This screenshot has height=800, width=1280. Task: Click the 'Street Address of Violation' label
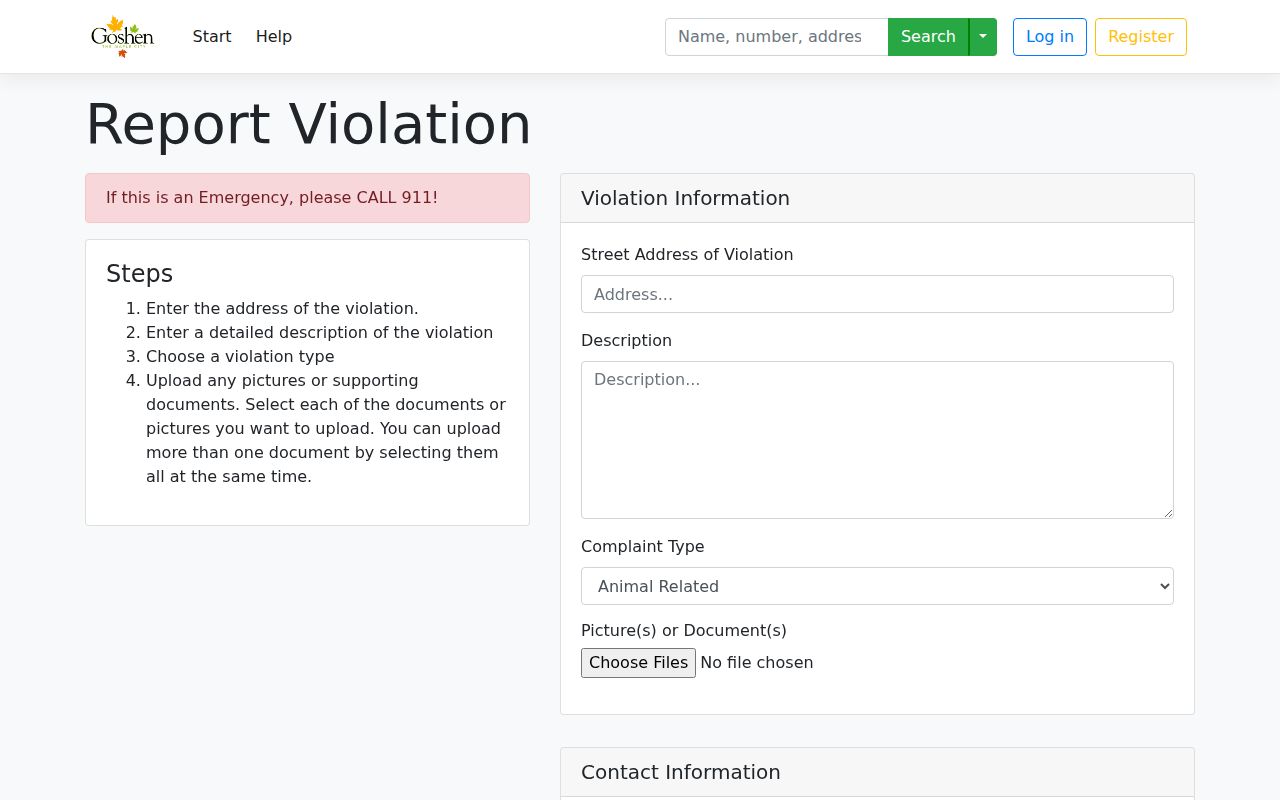click(687, 255)
